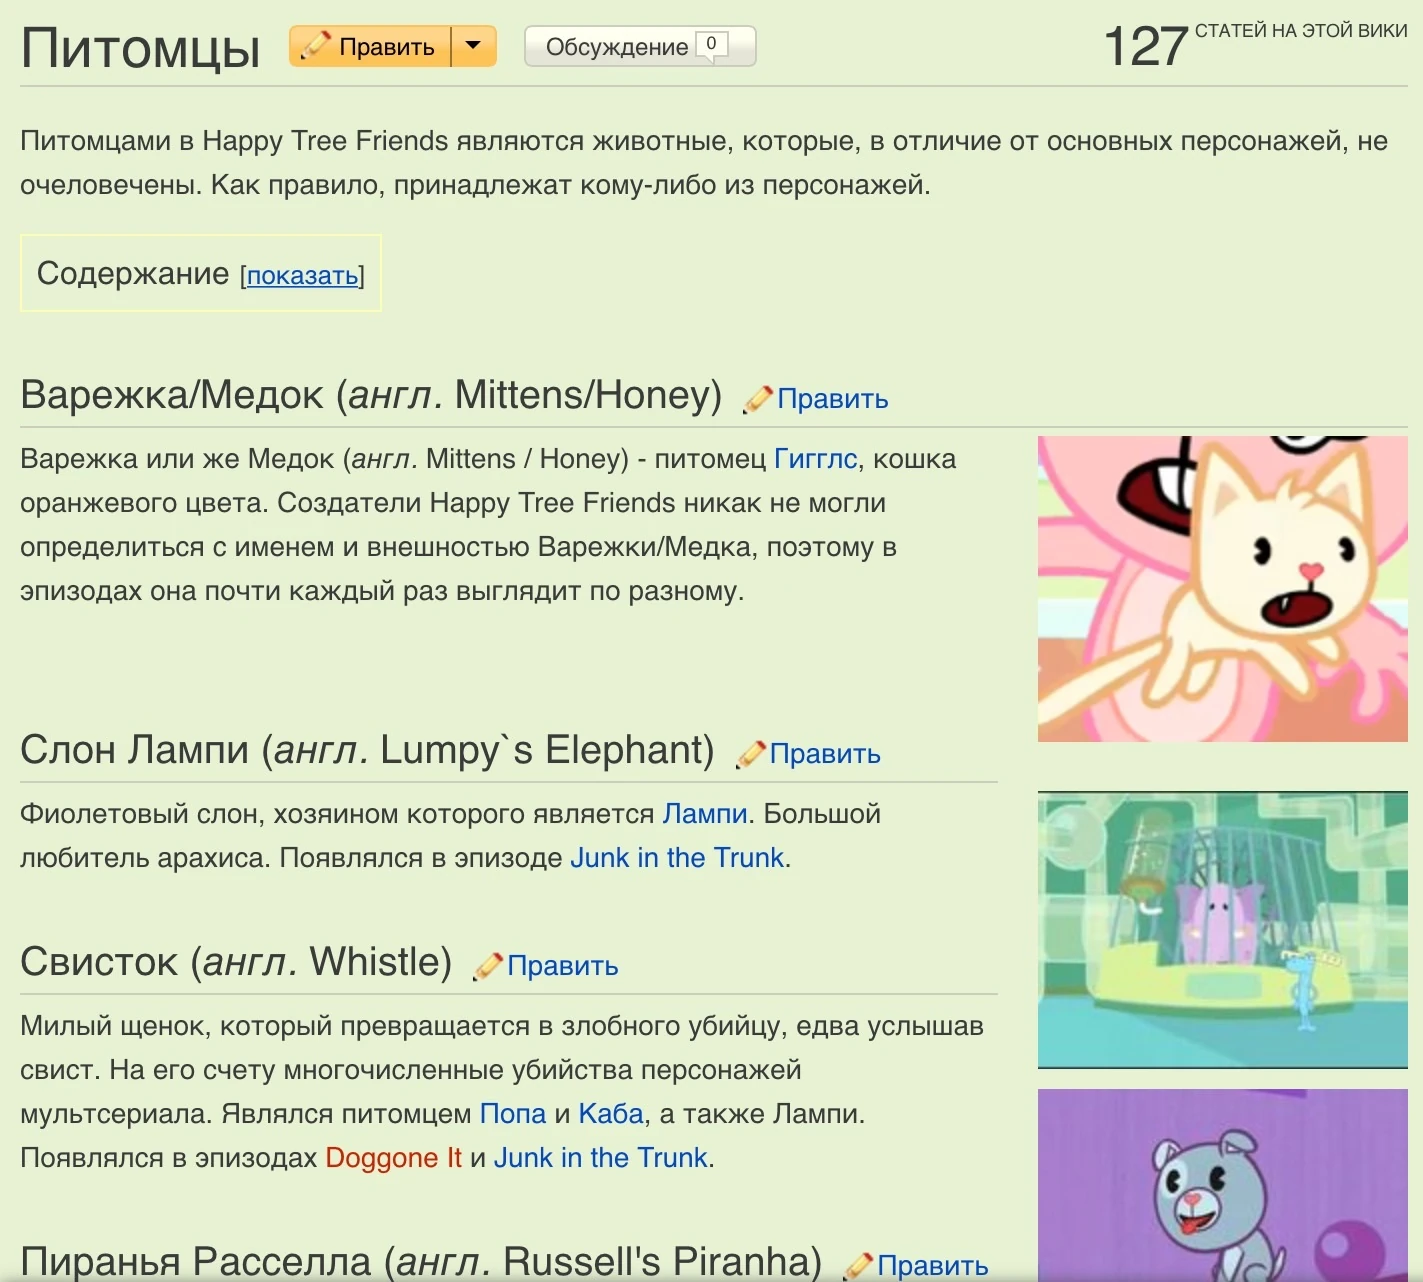The width and height of the screenshot is (1423, 1282).
Task: Edit the Свисток section via Править link
Action: pyautogui.click(x=563, y=966)
